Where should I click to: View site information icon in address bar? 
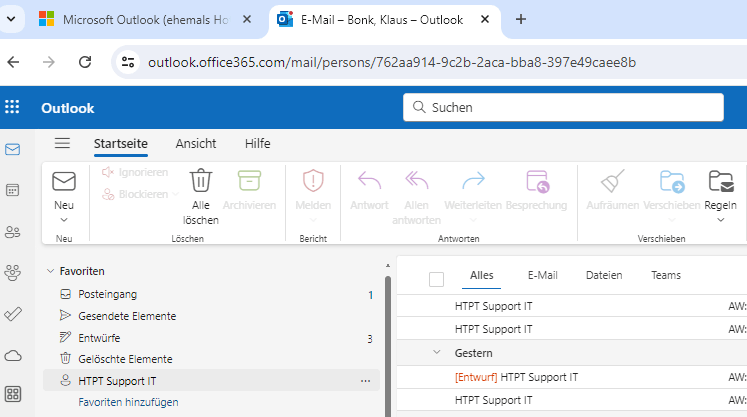click(x=128, y=62)
